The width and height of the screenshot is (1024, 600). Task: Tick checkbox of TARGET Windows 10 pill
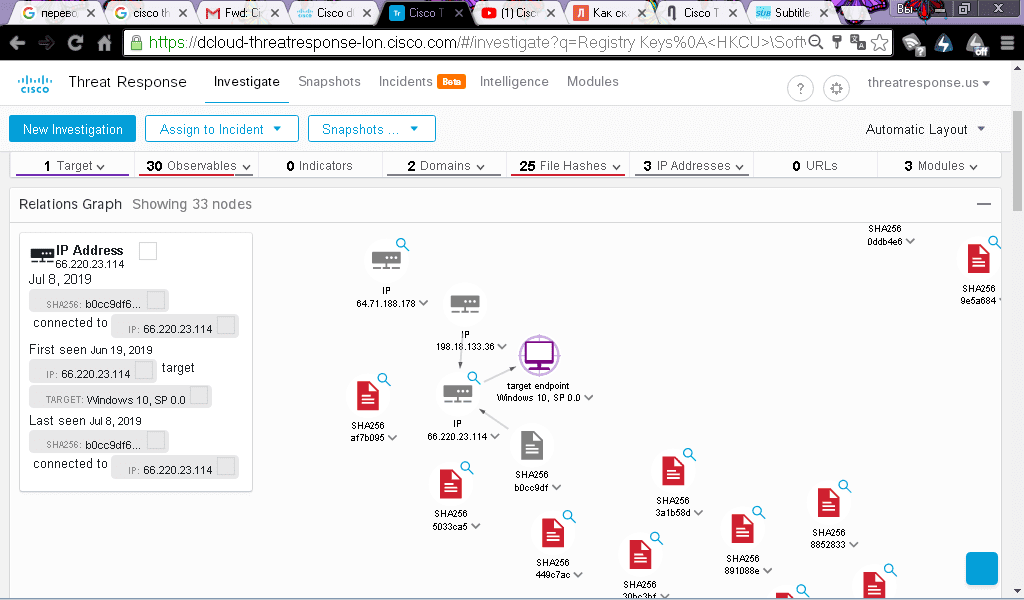pyautogui.click(x=199, y=395)
